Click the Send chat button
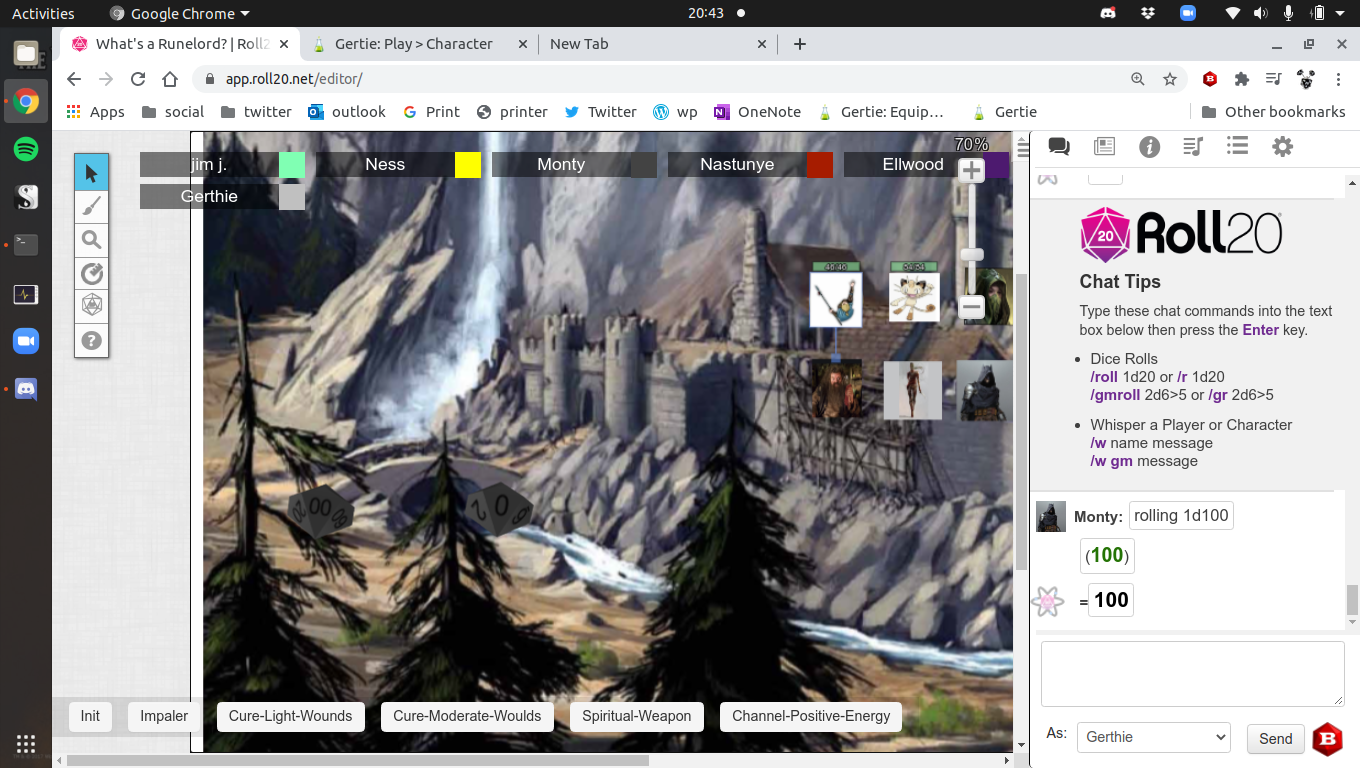The width and height of the screenshot is (1360, 768). click(1275, 739)
